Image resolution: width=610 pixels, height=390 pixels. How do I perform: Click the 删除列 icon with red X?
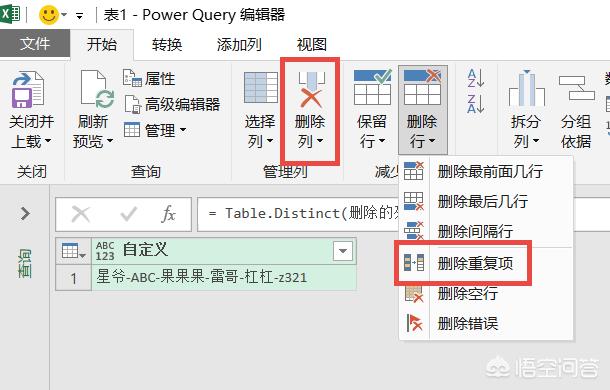point(310,90)
